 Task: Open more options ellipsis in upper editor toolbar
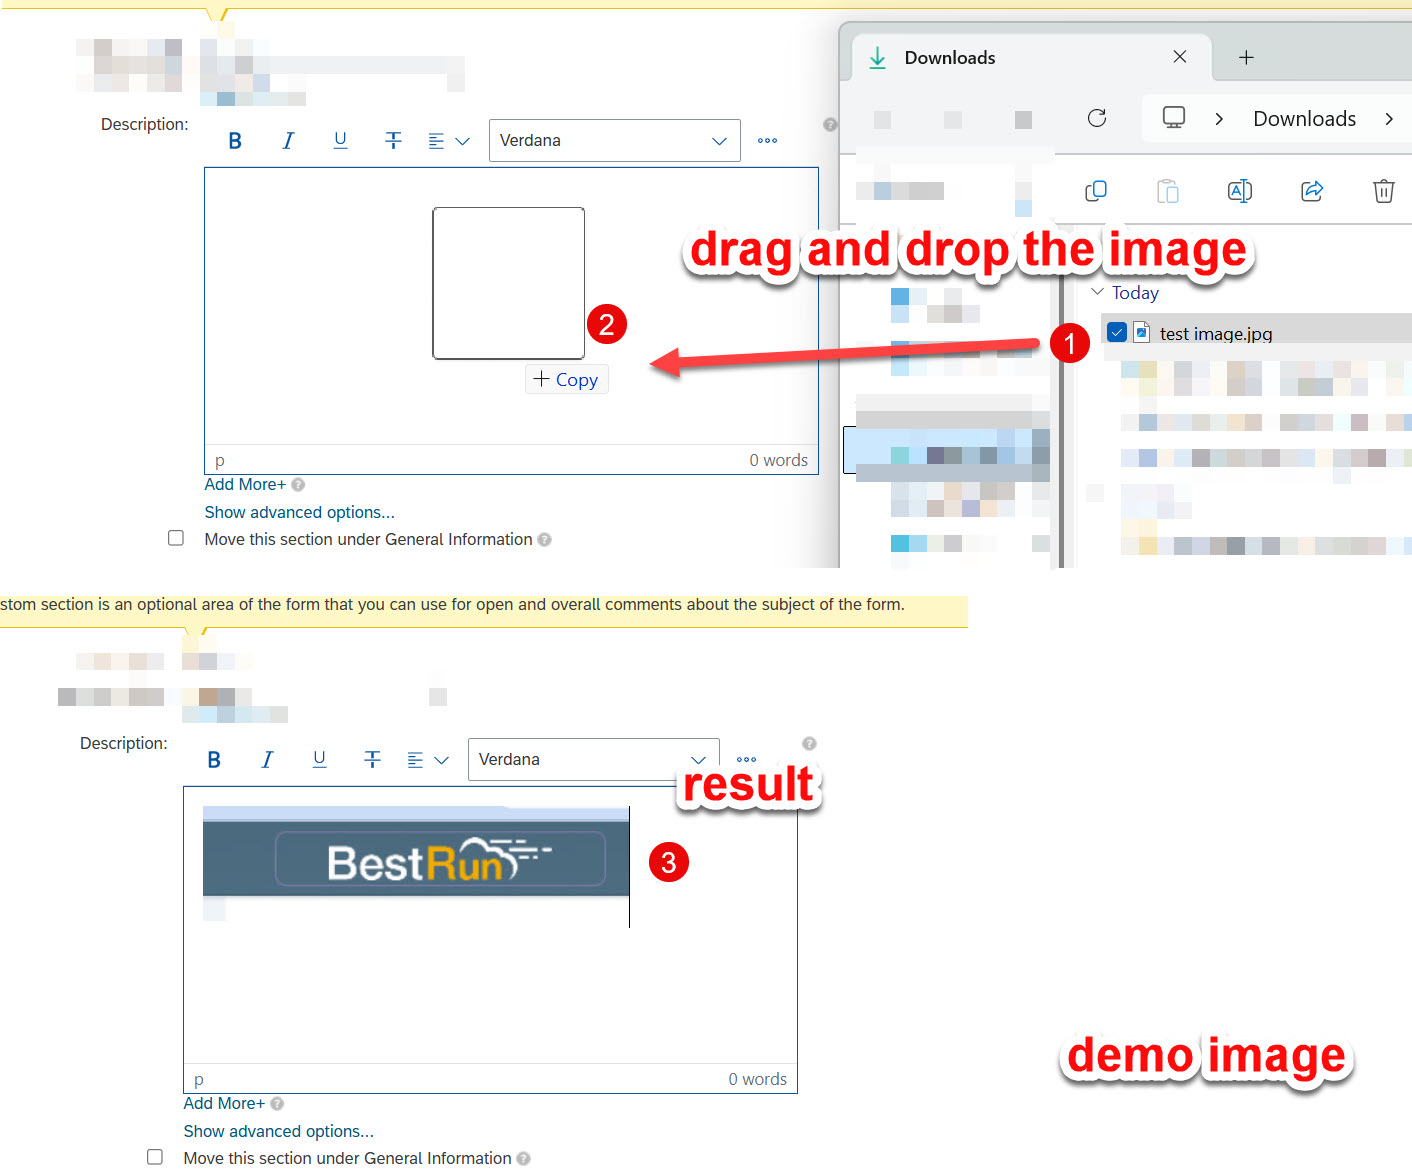pyautogui.click(x=767, y=141)
